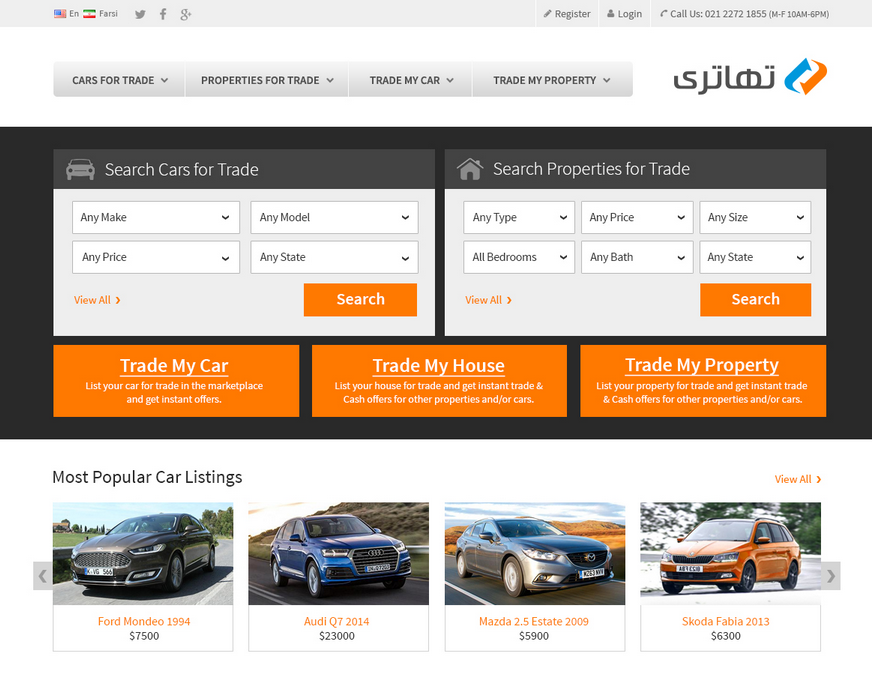Viewport: 872px width, 681px height.
Task: Open the Google Plus social icon
Action: click(186, 14)
